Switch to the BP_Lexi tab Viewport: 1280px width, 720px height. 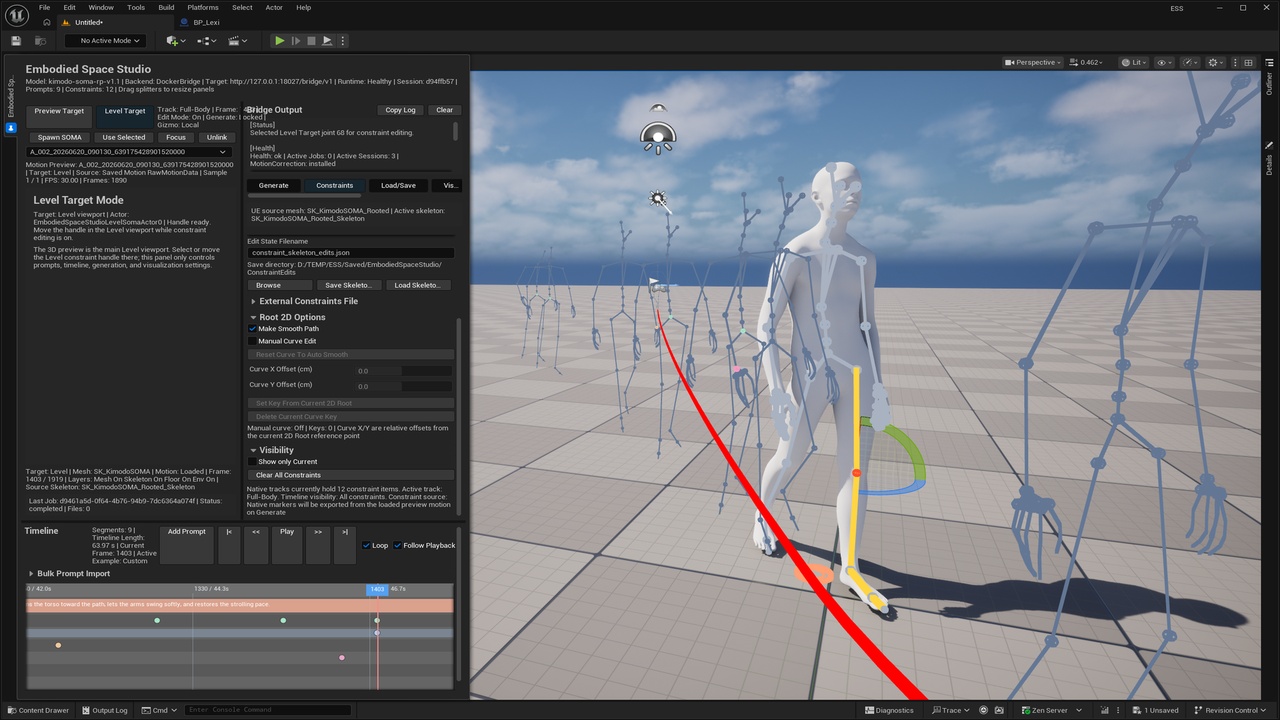tap(206, 22)
